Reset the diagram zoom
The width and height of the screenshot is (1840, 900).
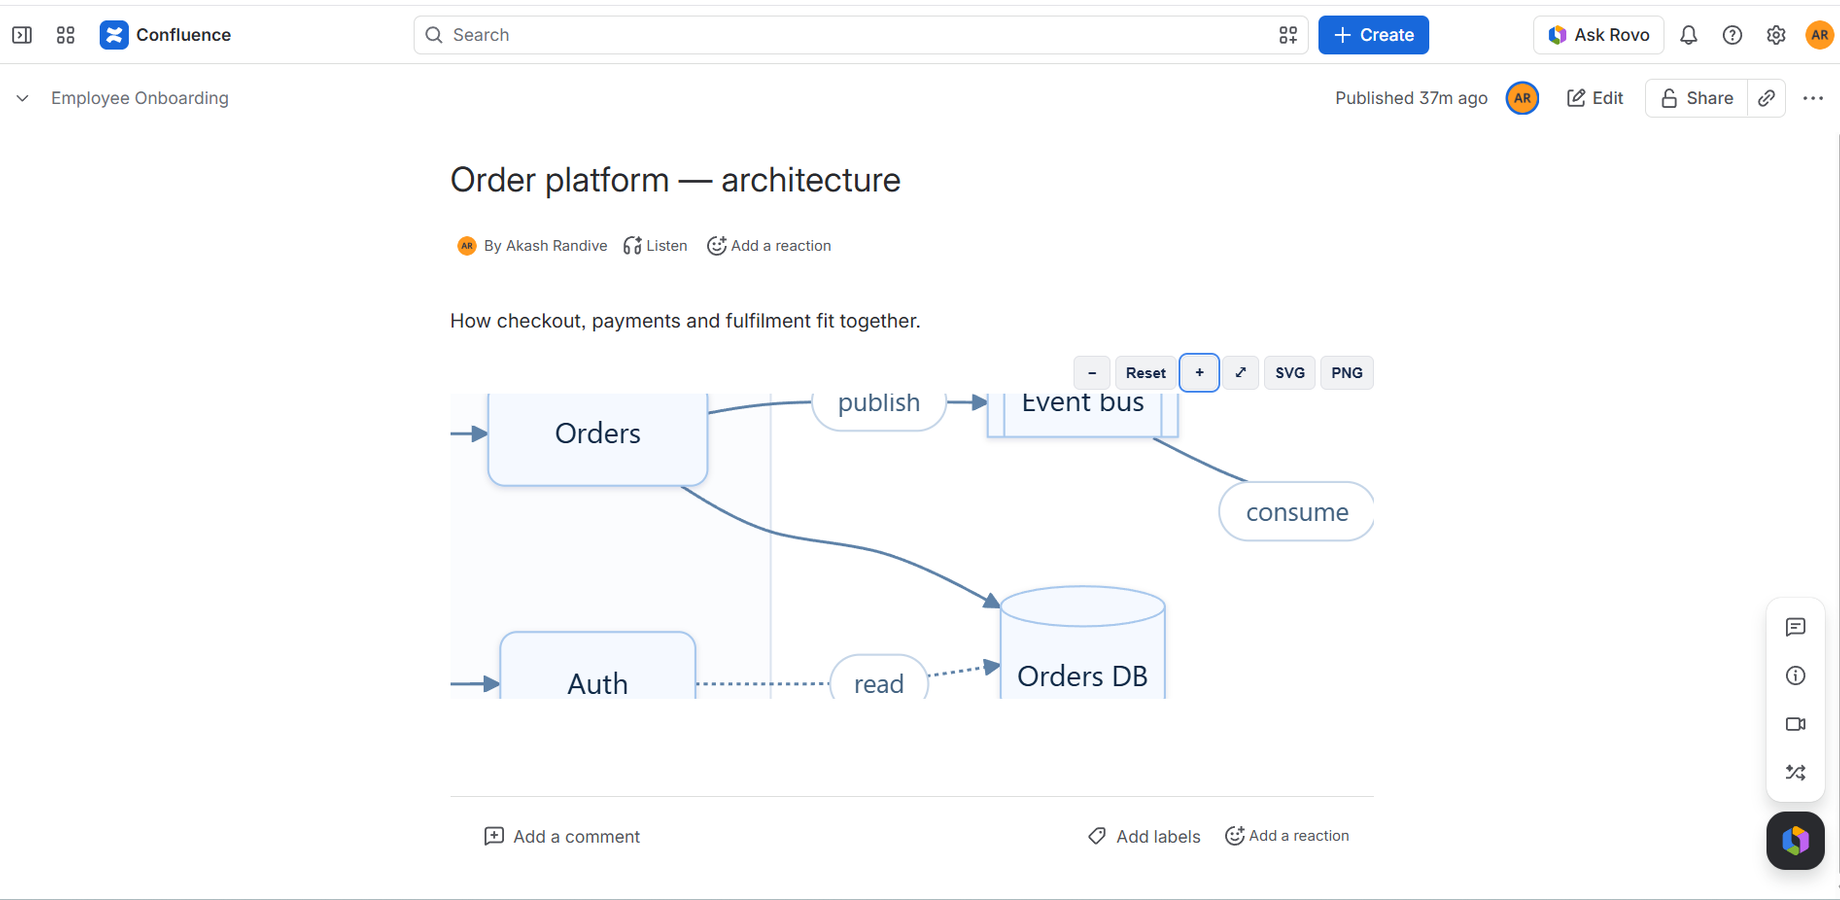tap(1146, 373)
